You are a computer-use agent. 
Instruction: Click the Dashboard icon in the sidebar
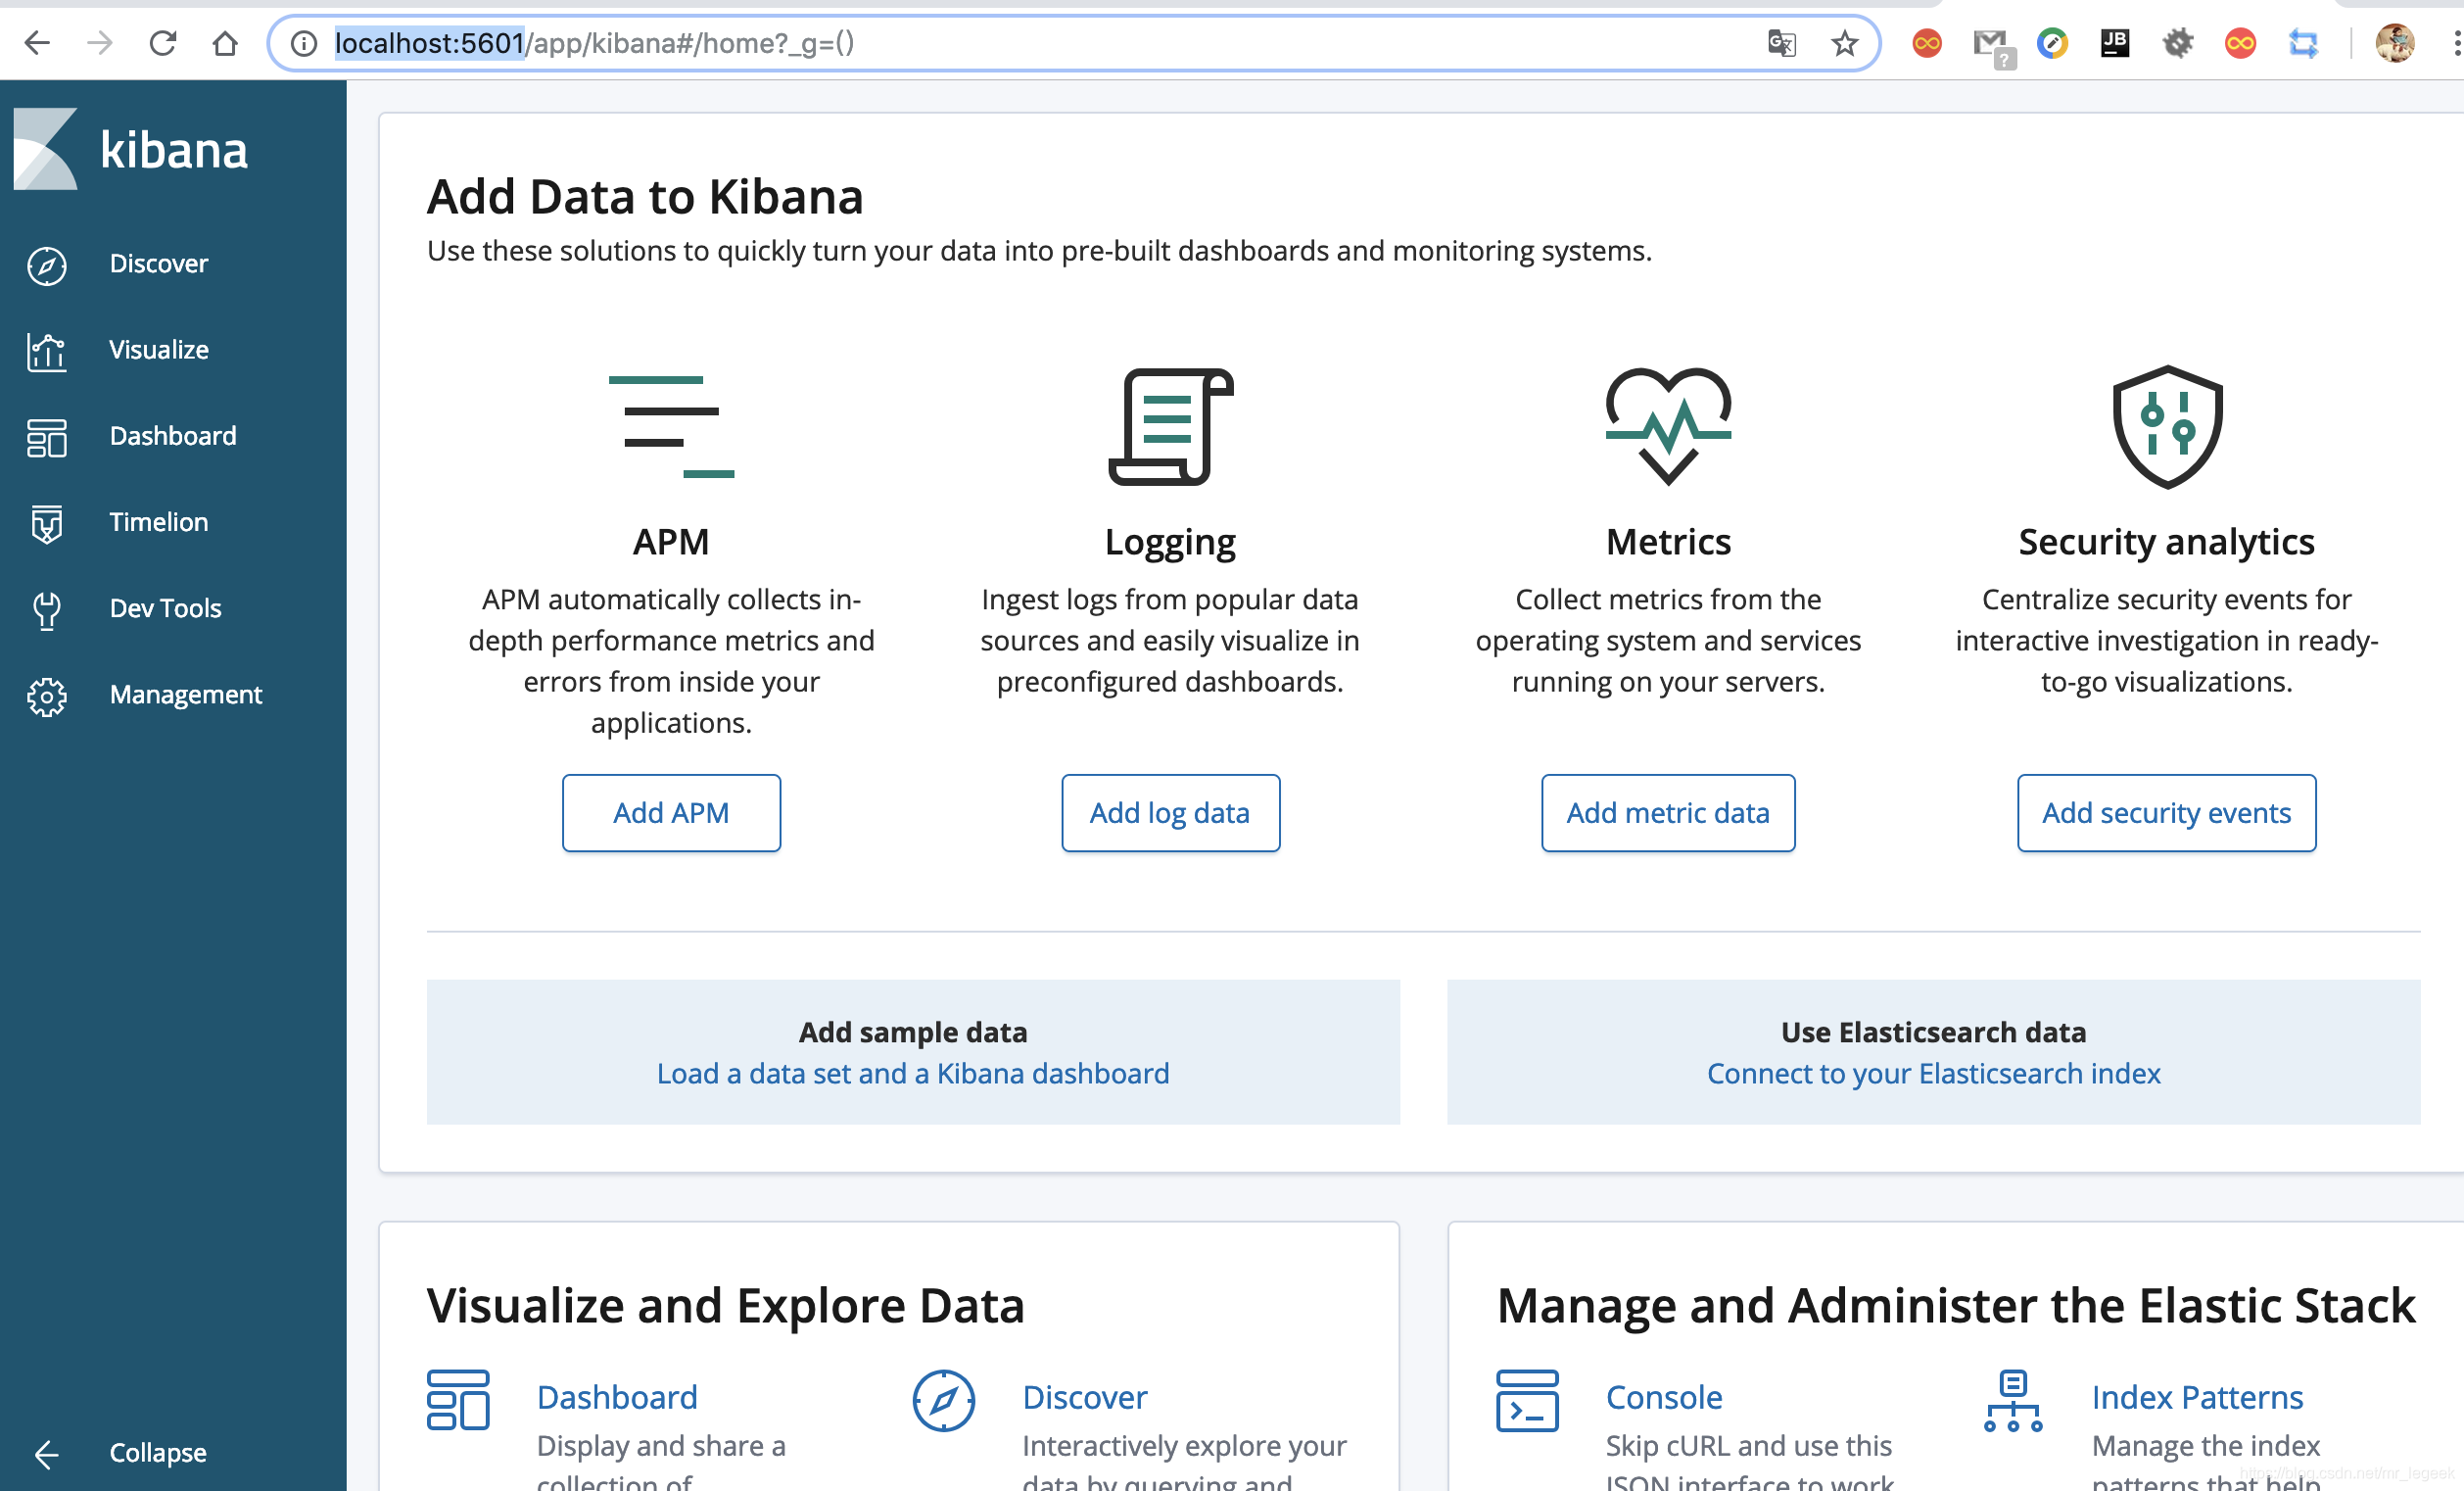click(x=46, y=437)
